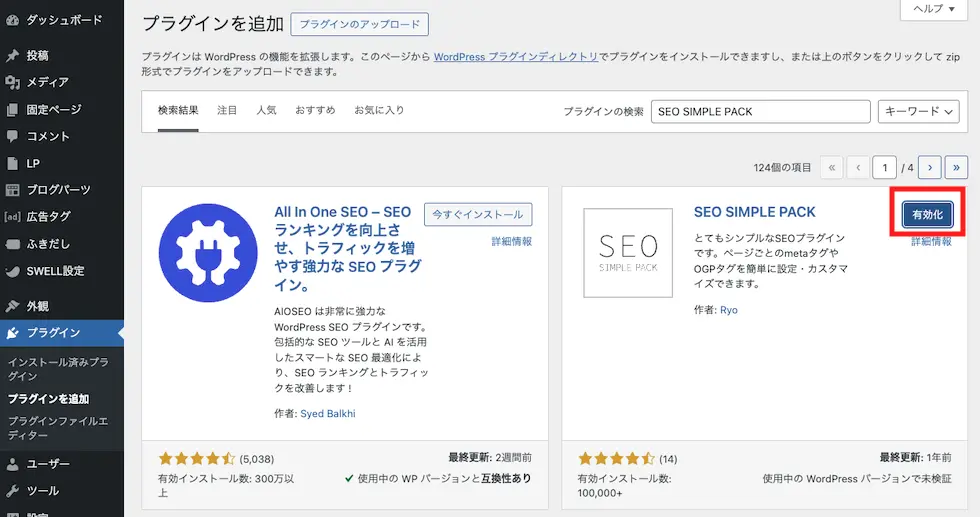Click the pages icon beside 固定ページ
This screenshot has width=980, height=517.
(12, 109)
